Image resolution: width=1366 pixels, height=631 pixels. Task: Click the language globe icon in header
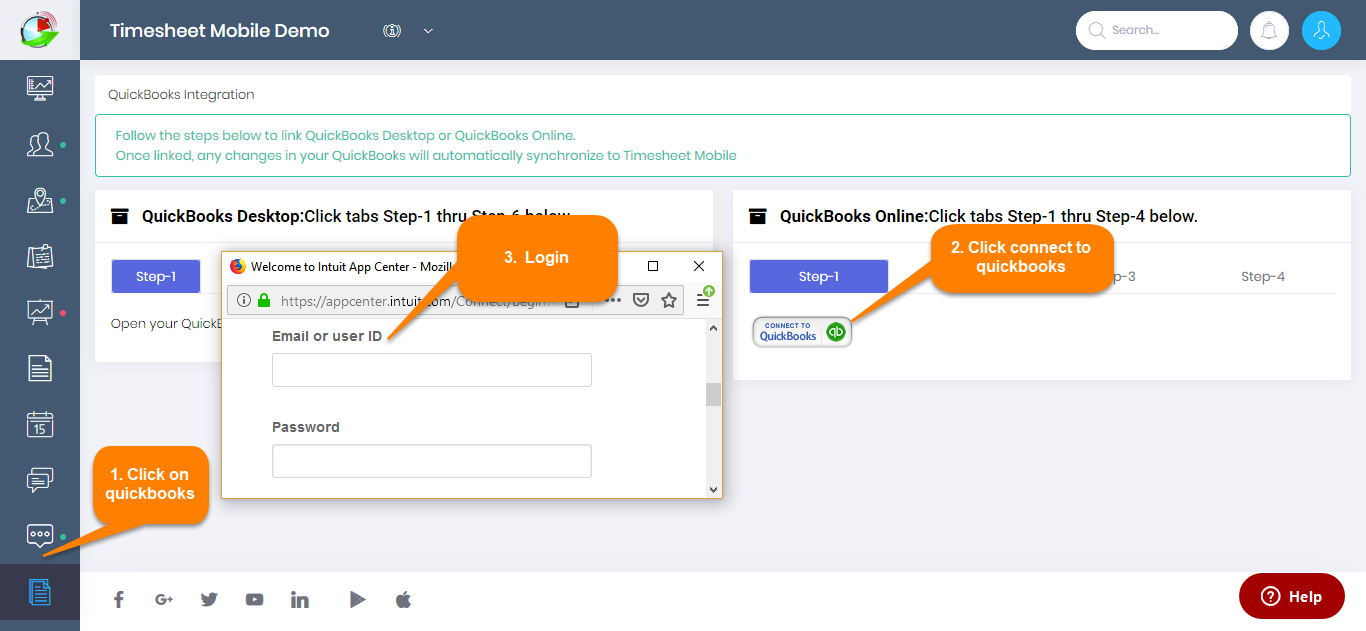click(x=392, y=31)
